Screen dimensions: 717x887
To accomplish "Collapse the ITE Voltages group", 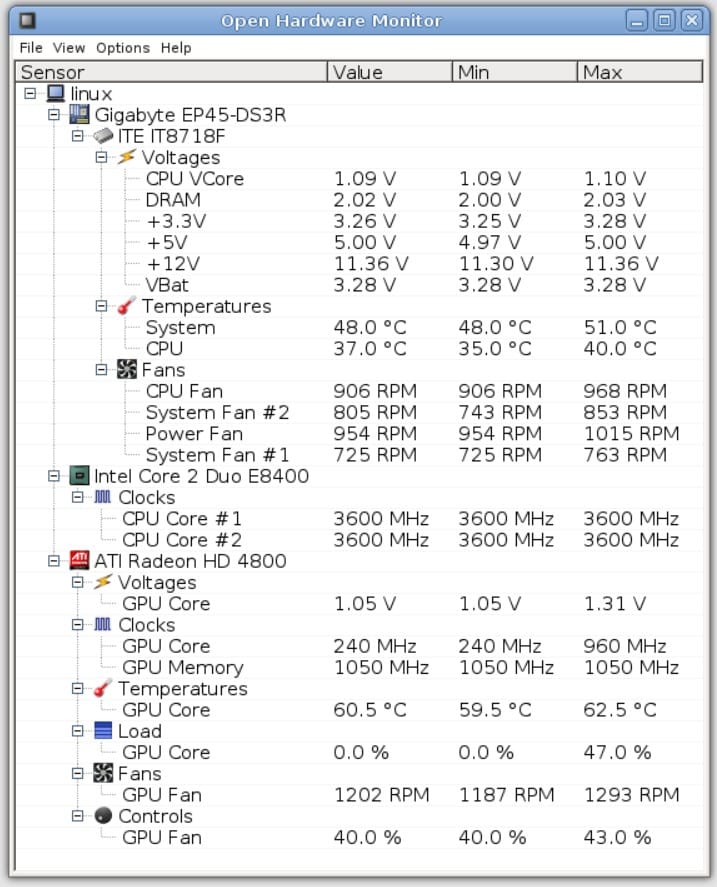I will (x=102, y=157).
